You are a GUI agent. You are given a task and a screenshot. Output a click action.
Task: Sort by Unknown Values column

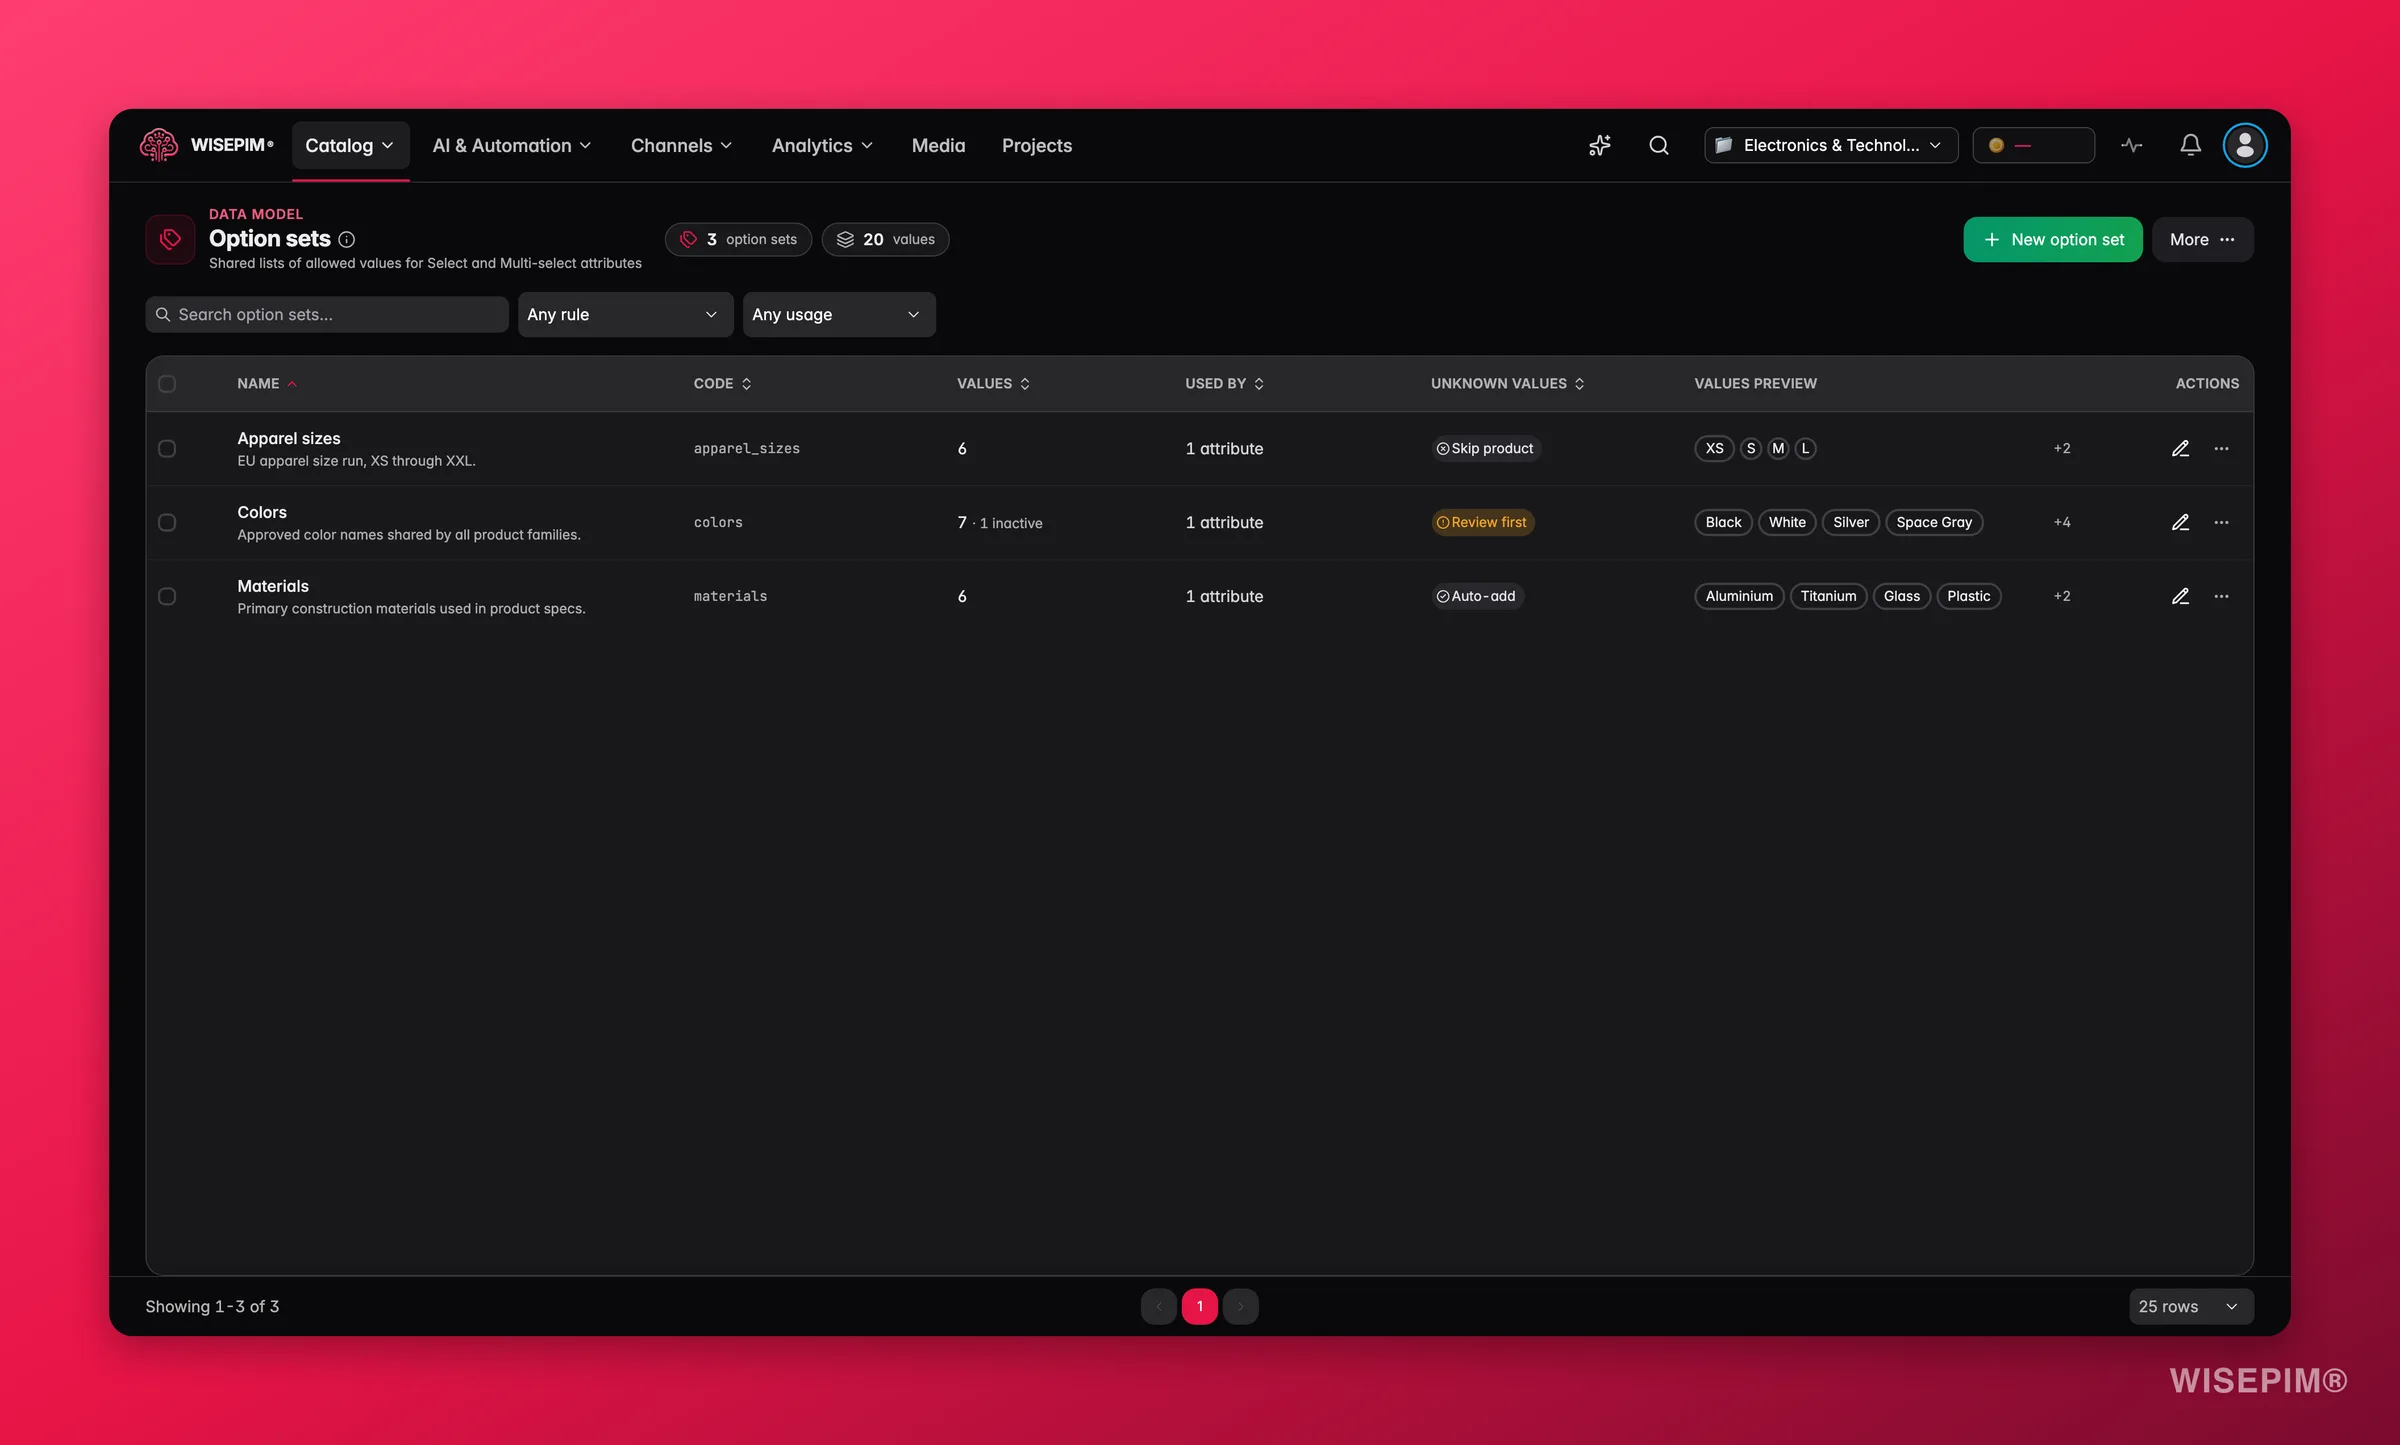[1508, 384]
